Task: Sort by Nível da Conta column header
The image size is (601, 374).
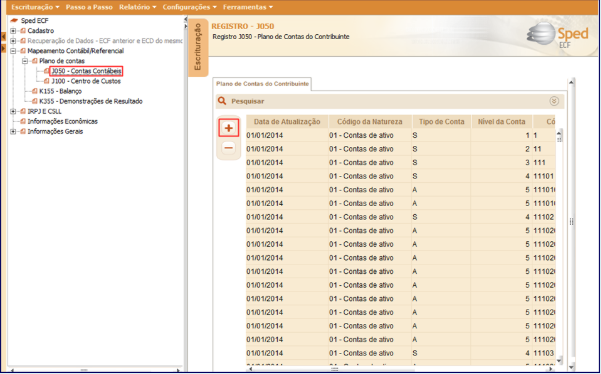Action: point(501,121)
